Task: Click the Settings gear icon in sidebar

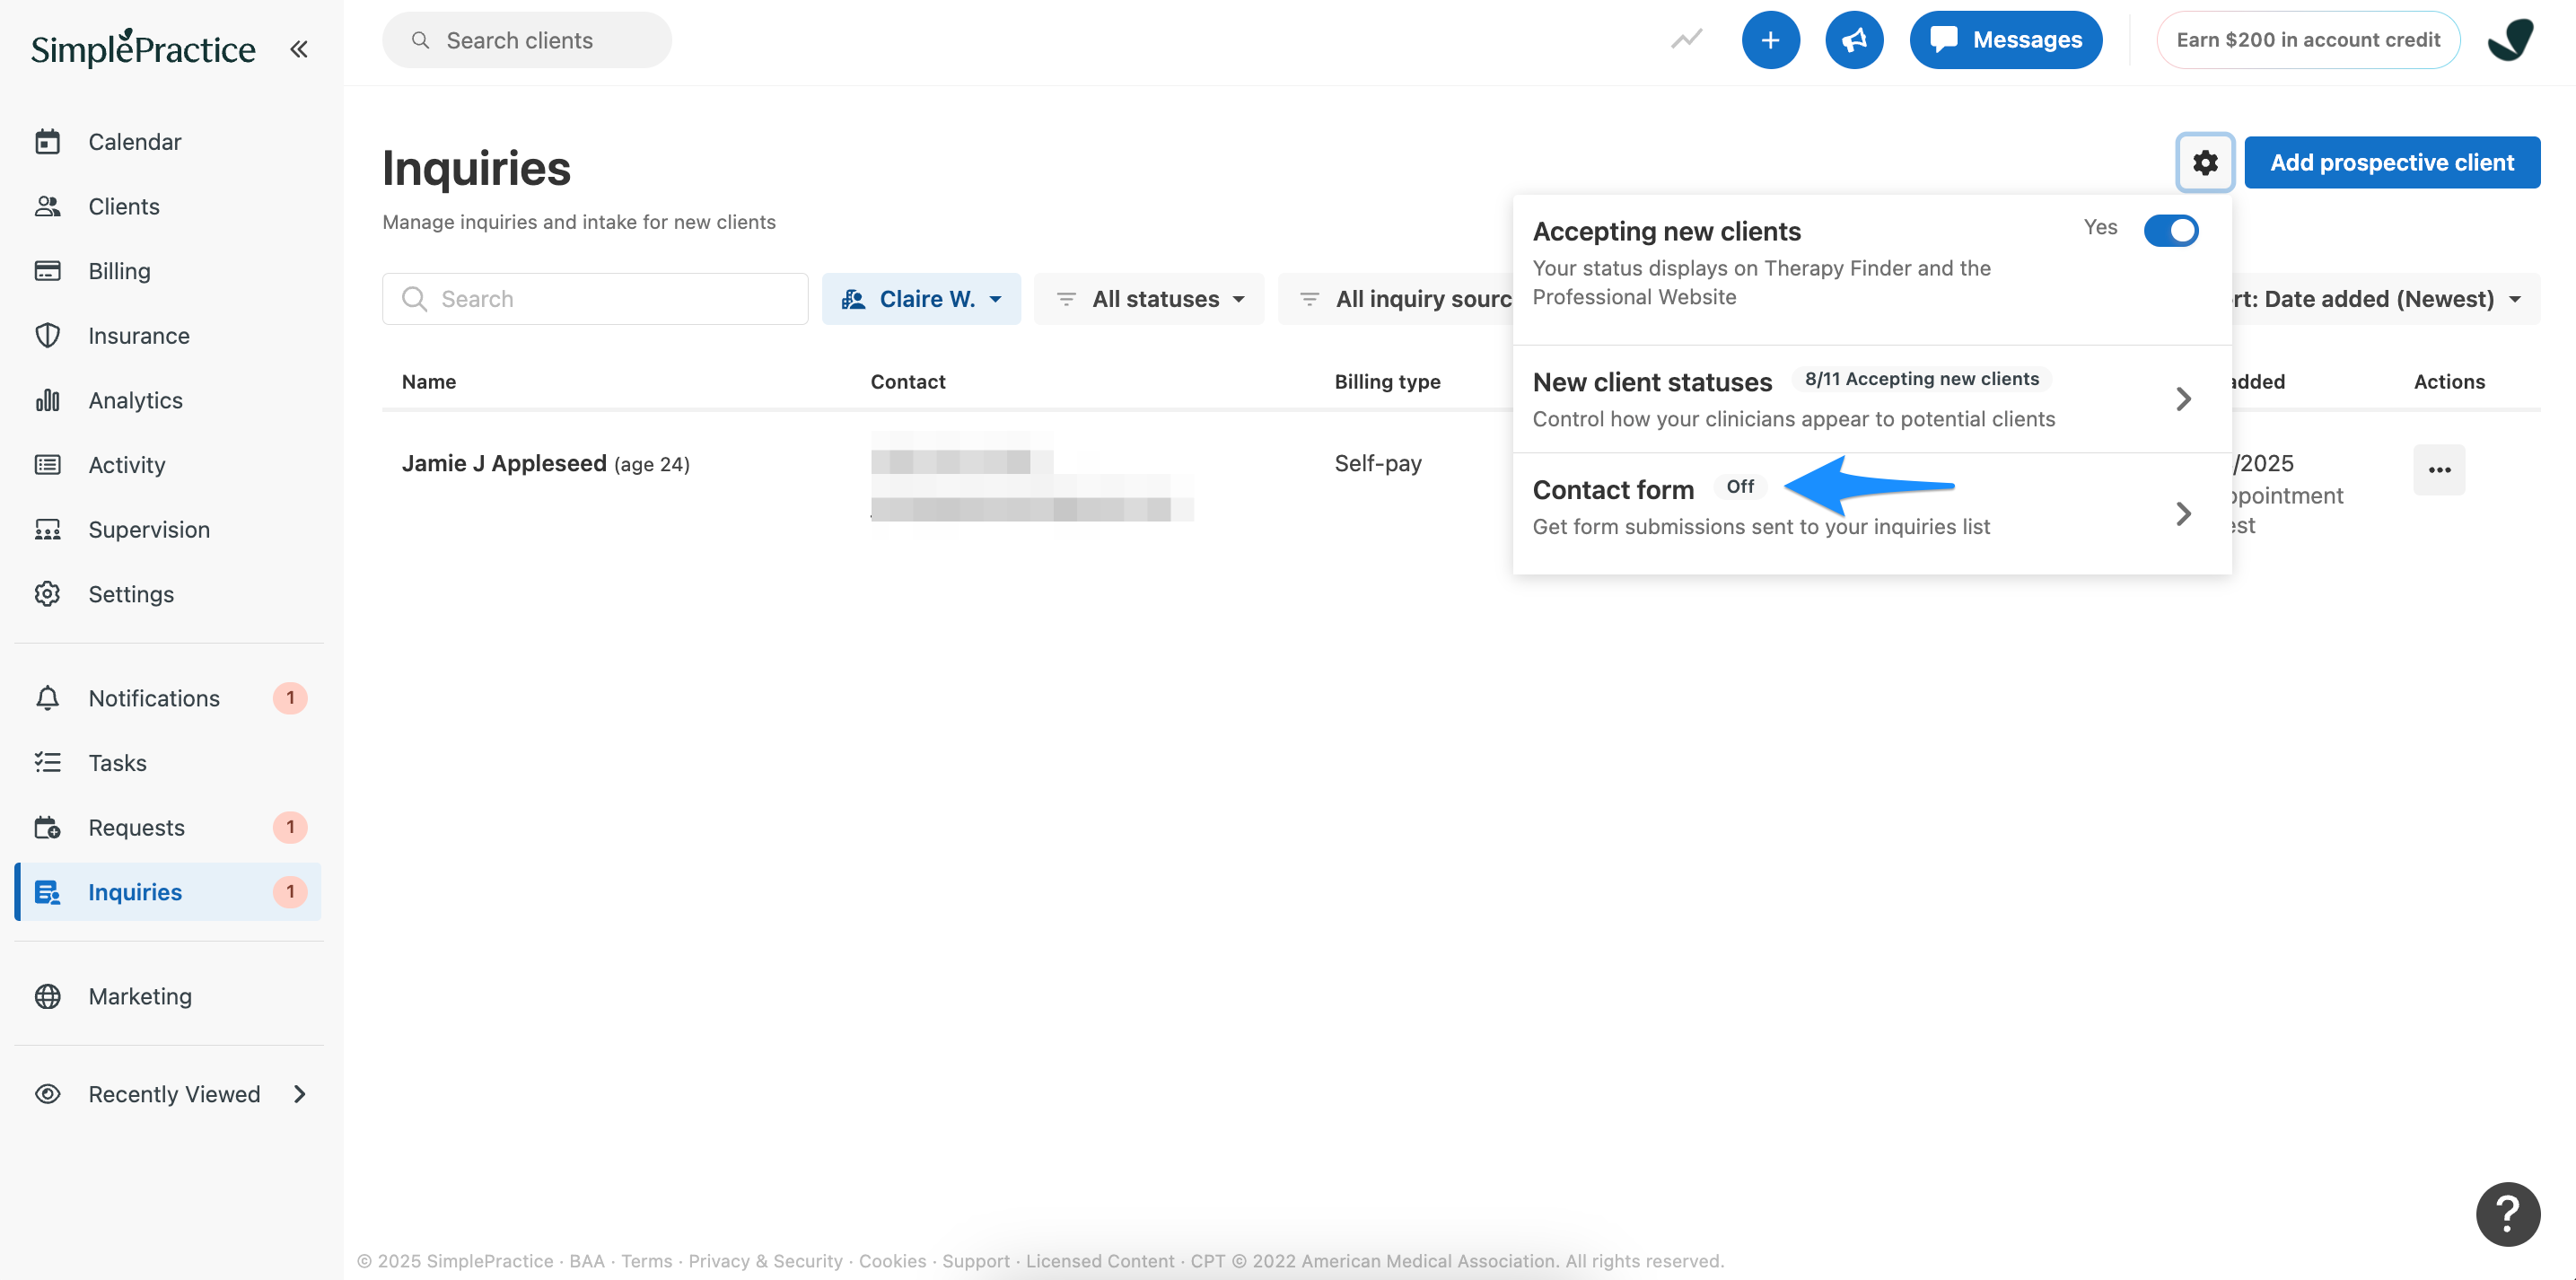Action: coord(47,594)
